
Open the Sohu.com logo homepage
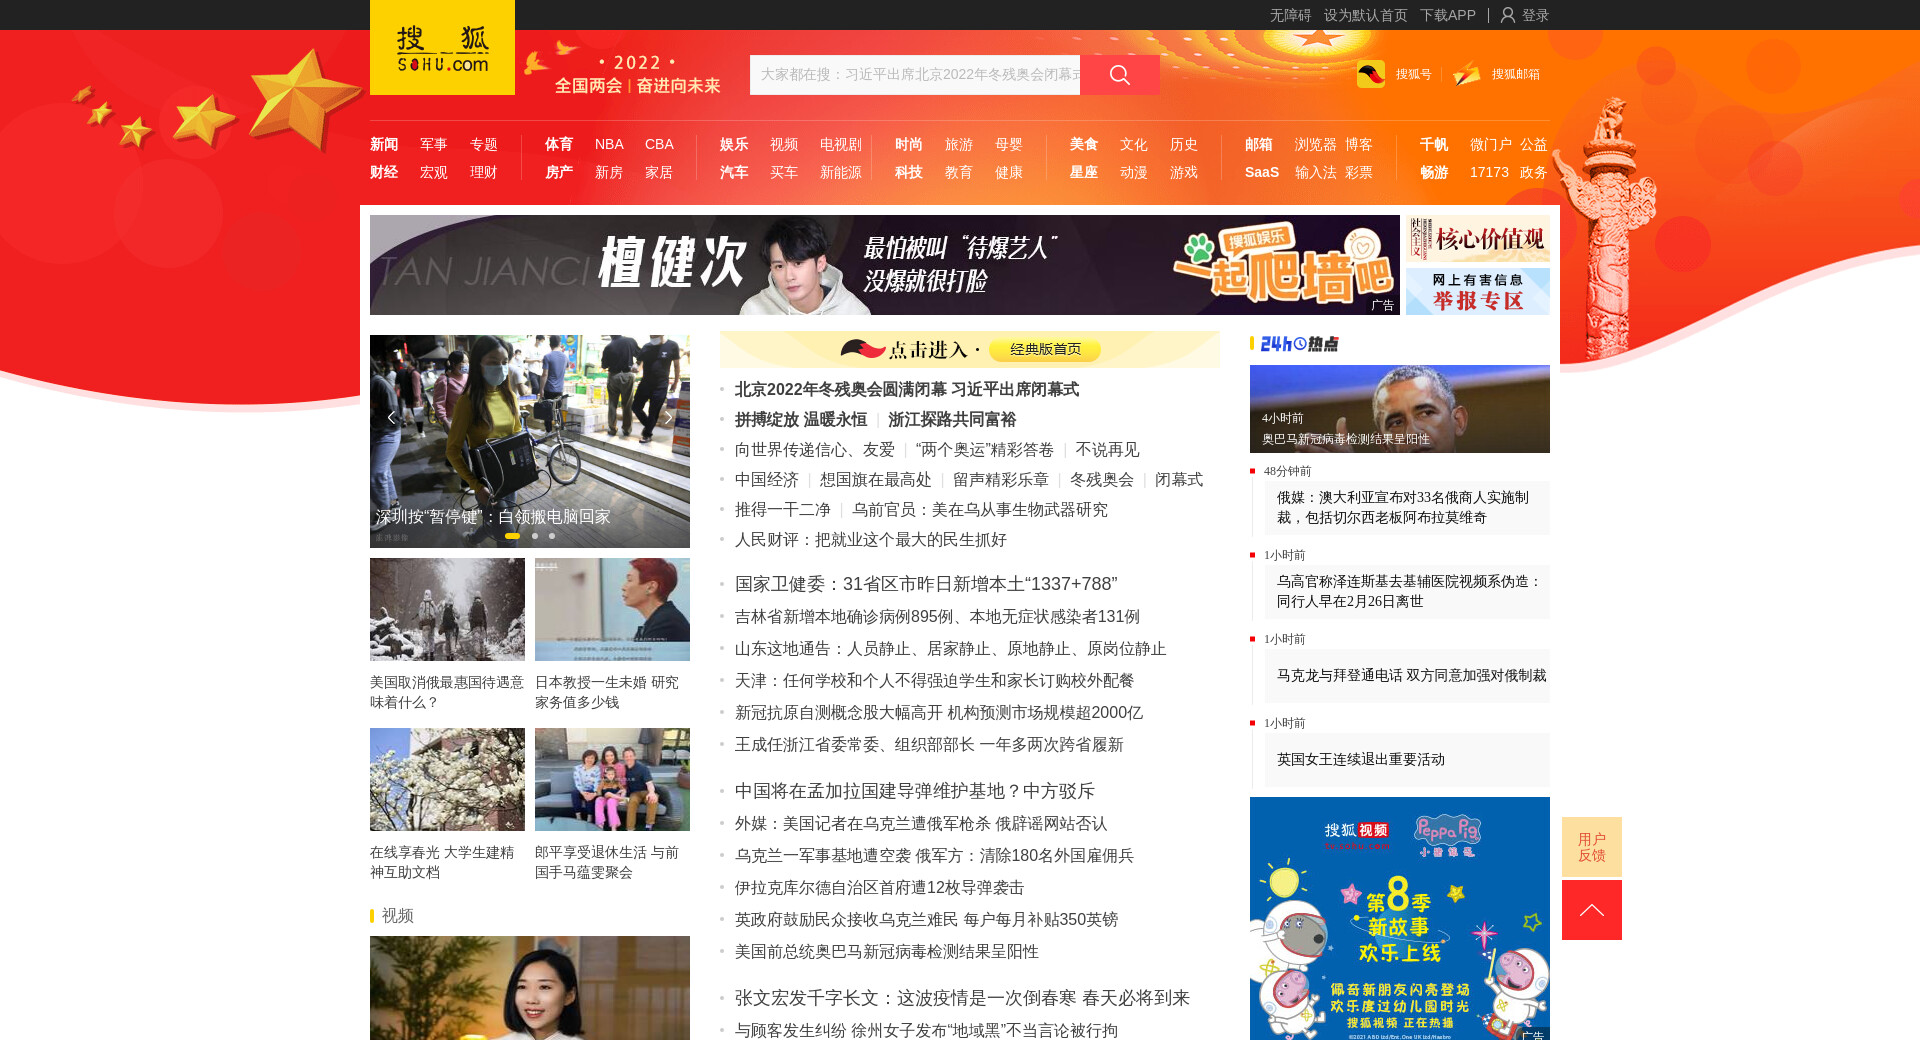442,48
